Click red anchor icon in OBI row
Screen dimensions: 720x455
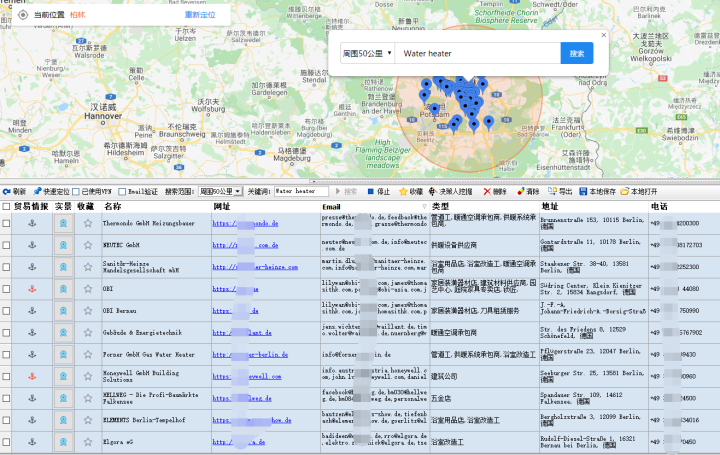point(32,289)
